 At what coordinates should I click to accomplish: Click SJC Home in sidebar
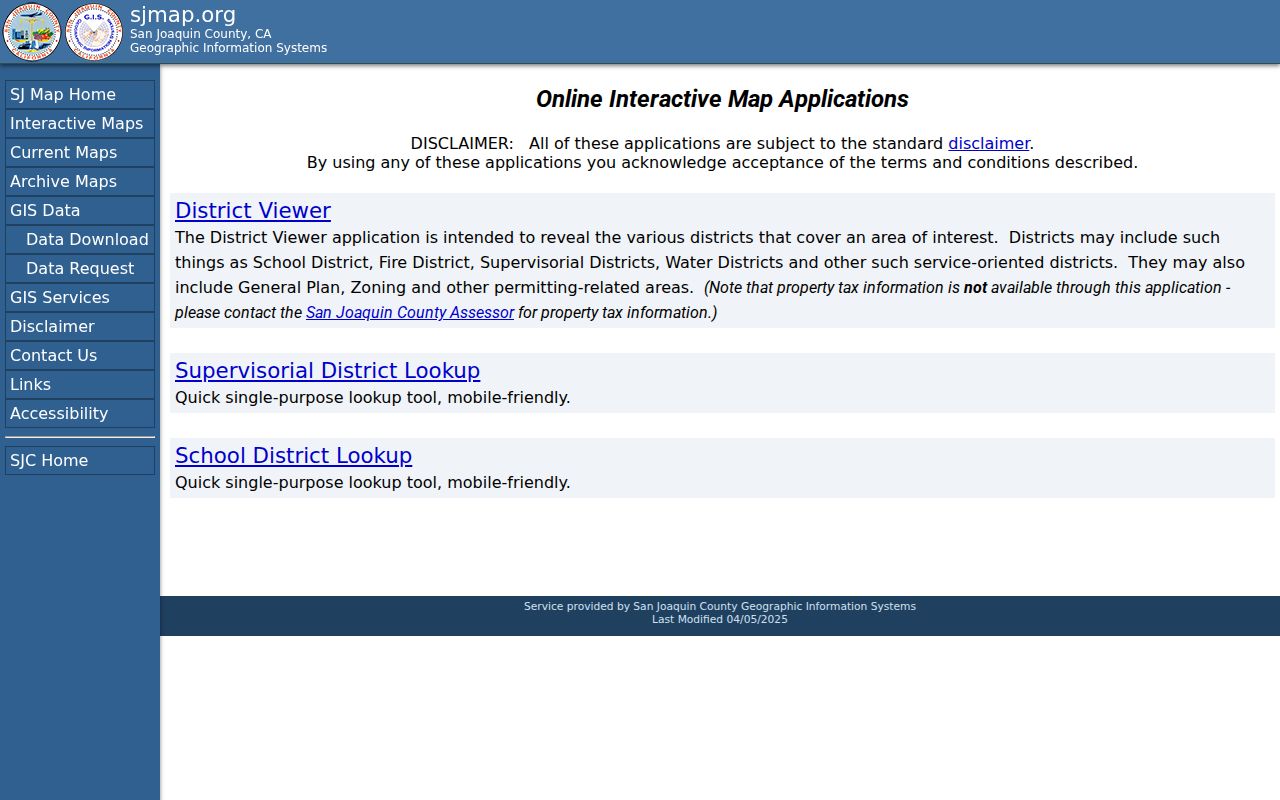tap(80, 460)
